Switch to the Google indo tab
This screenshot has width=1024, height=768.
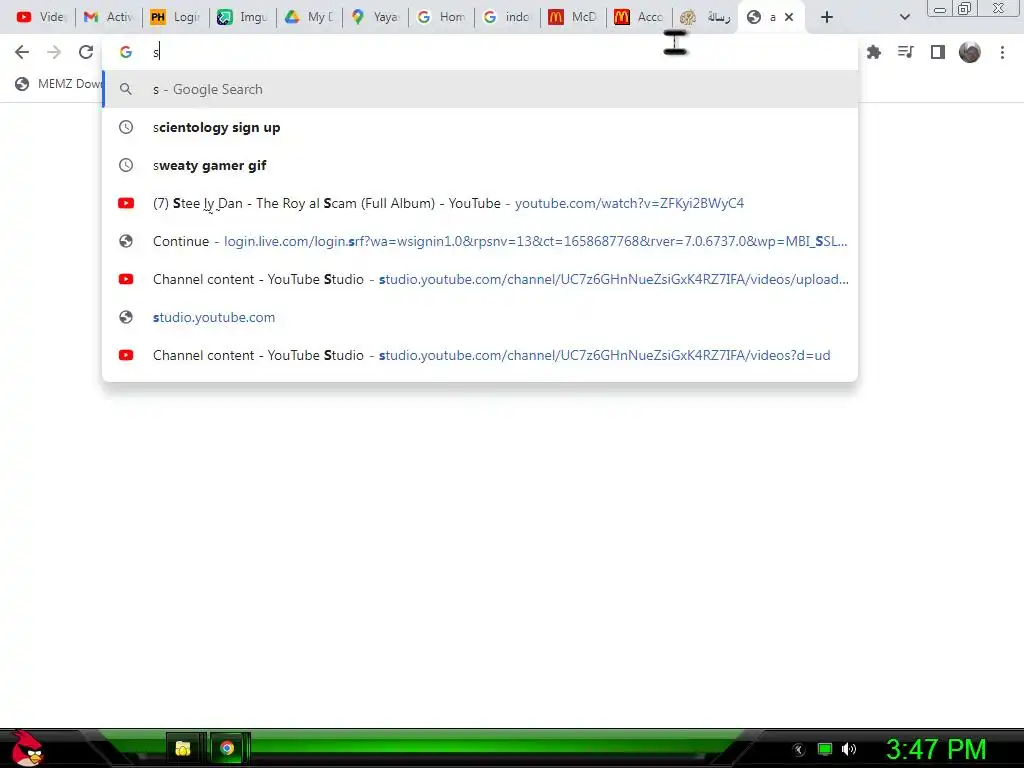pos(507,17)
